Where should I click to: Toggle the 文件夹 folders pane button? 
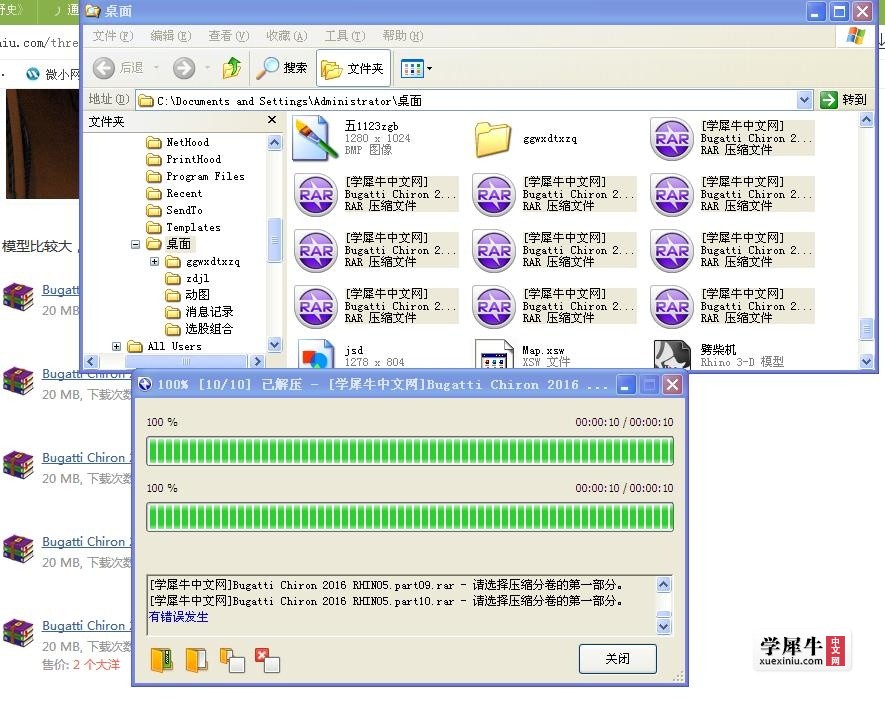click(x=353, y=69)
